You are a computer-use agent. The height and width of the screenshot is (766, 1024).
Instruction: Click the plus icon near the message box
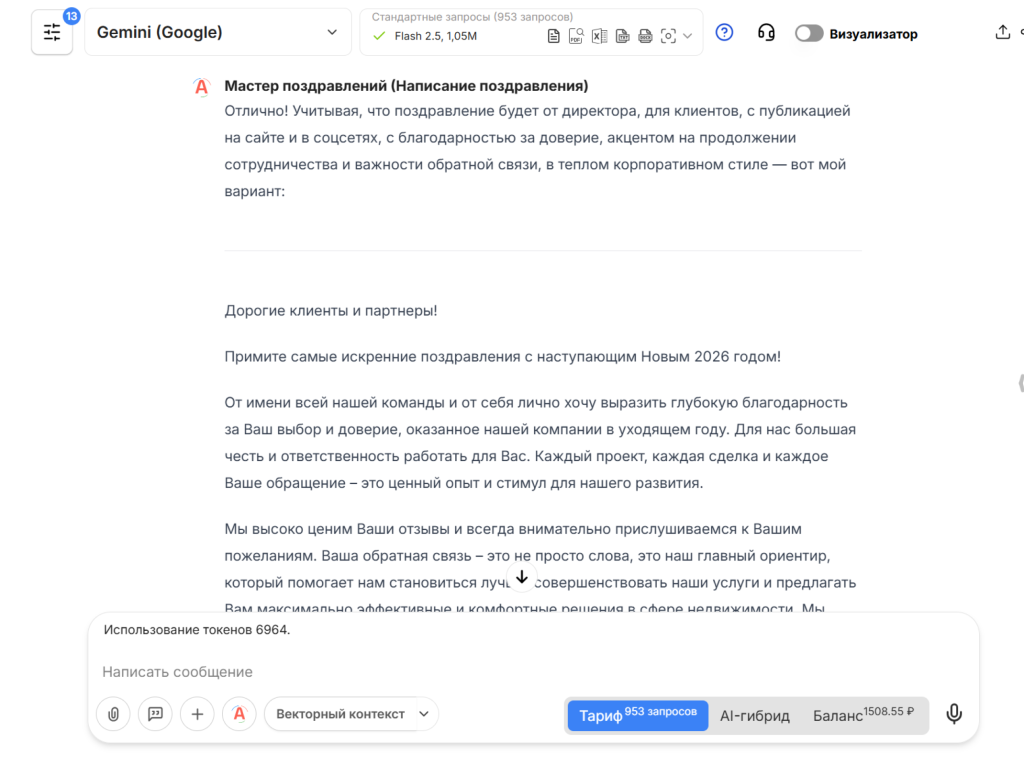196,714
